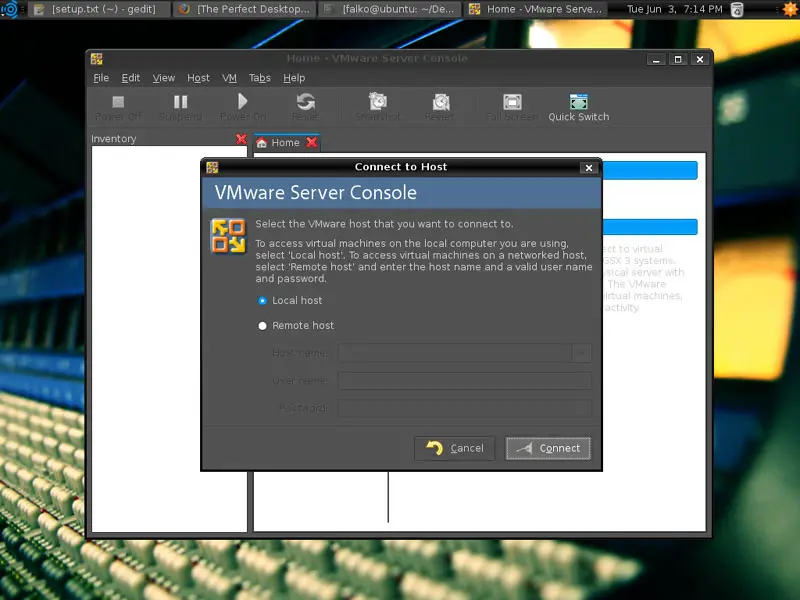Click the Suspend toolbar icon
The width and height of the screenshot is (800, 600).
click(180, 102)
